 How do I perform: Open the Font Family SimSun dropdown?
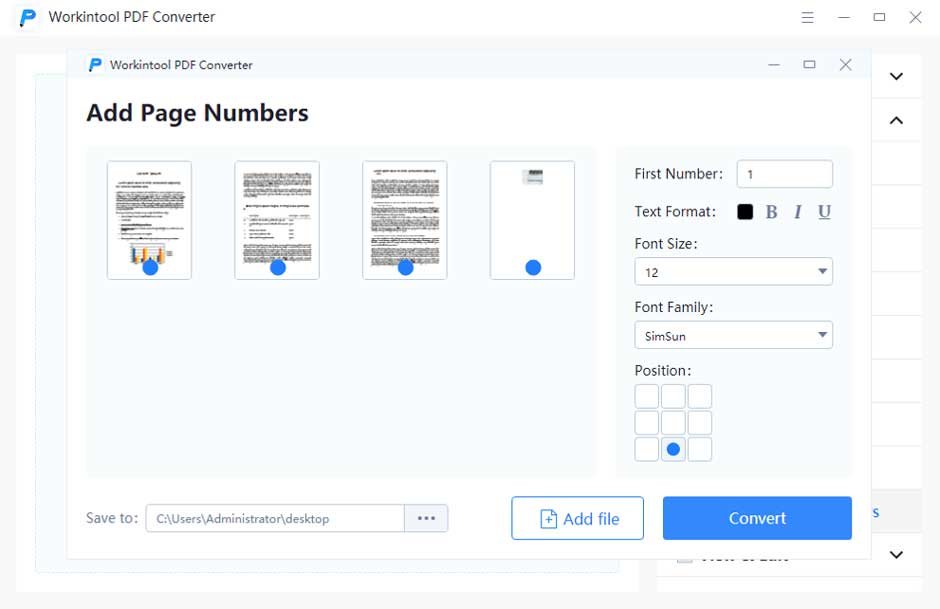tap(733, 335)
